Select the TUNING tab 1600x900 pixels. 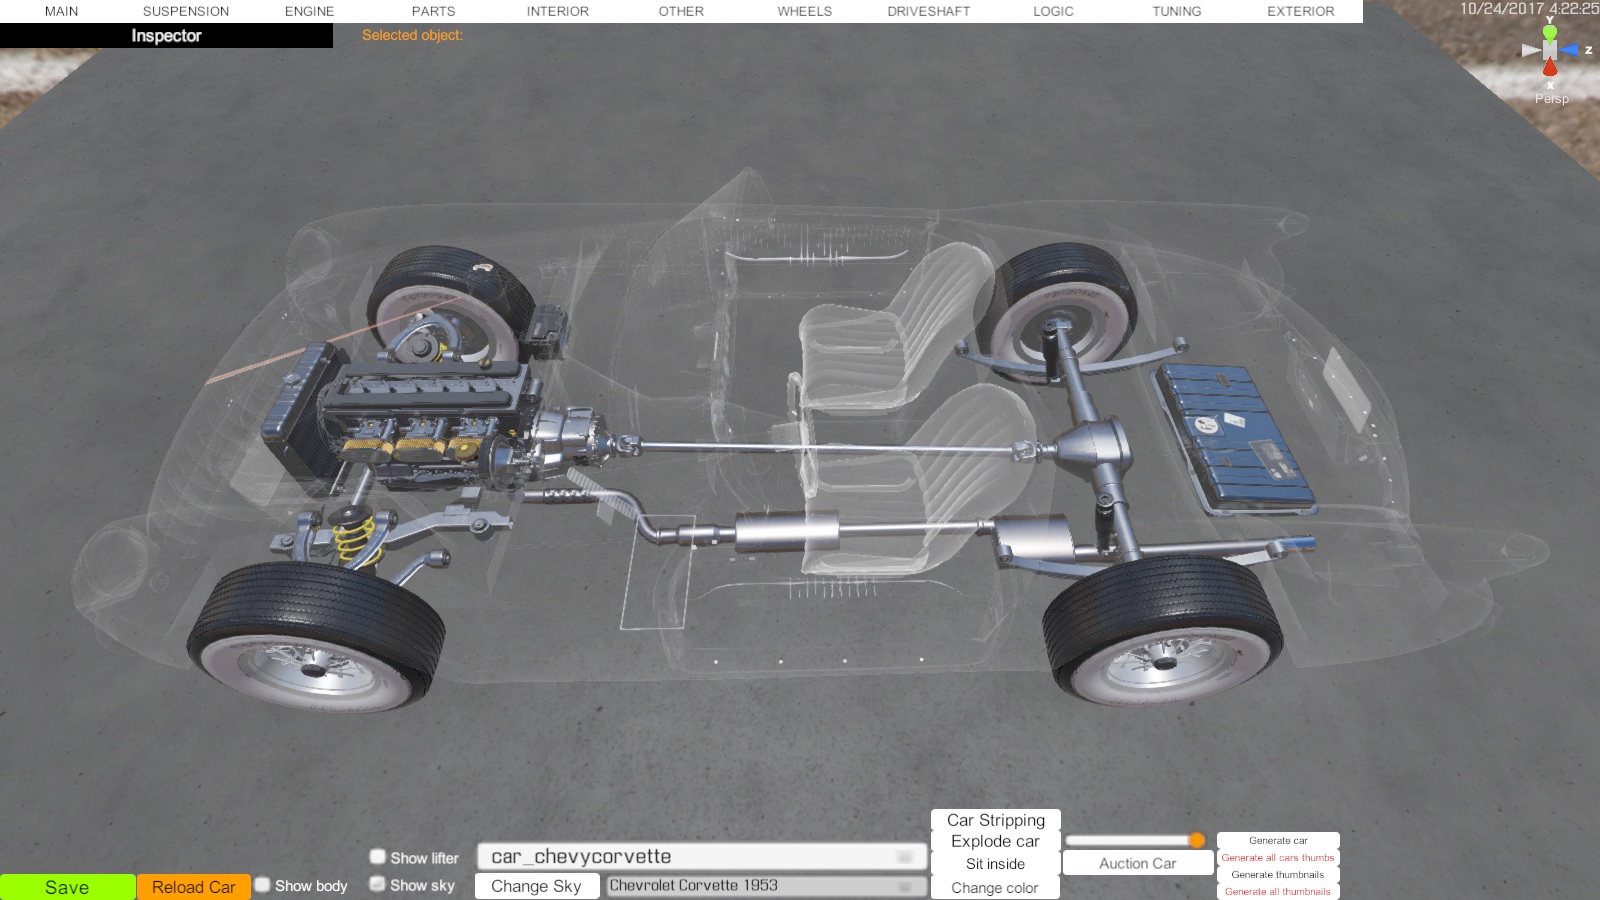(x=1176, y=11)
